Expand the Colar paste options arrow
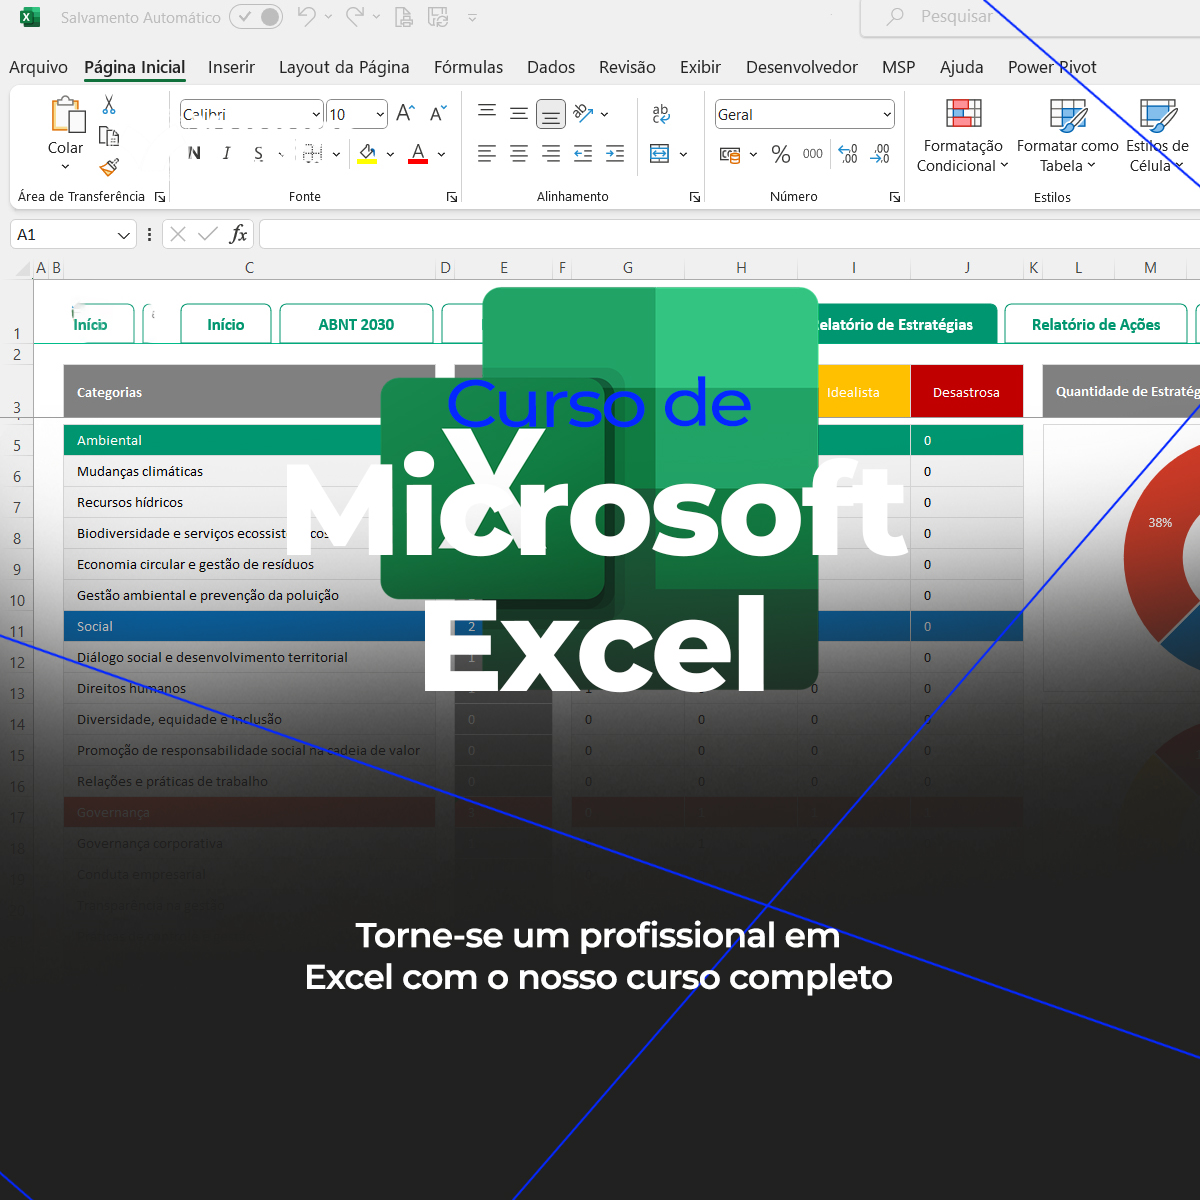Screen dimensions: 1200x1200 tap(66, 166)
